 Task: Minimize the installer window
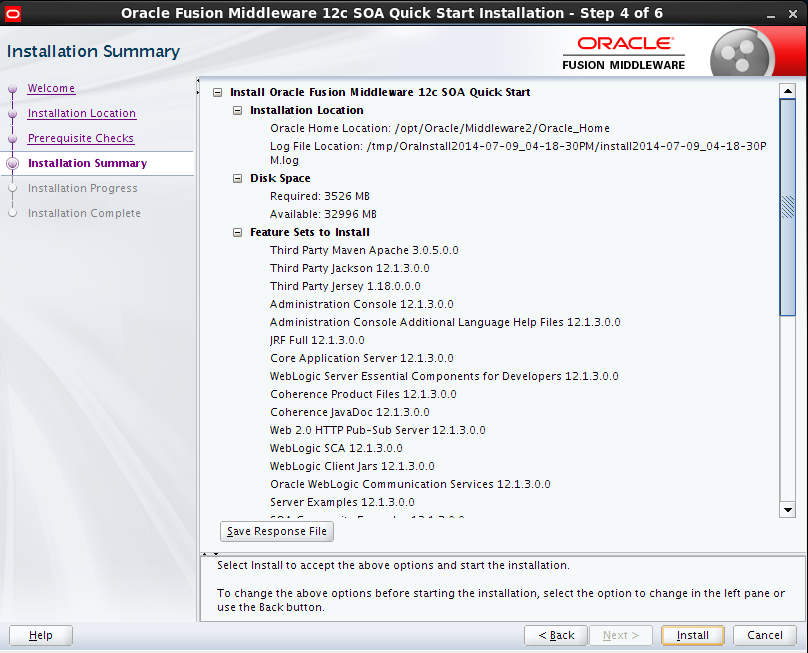[x=771, y=14]
